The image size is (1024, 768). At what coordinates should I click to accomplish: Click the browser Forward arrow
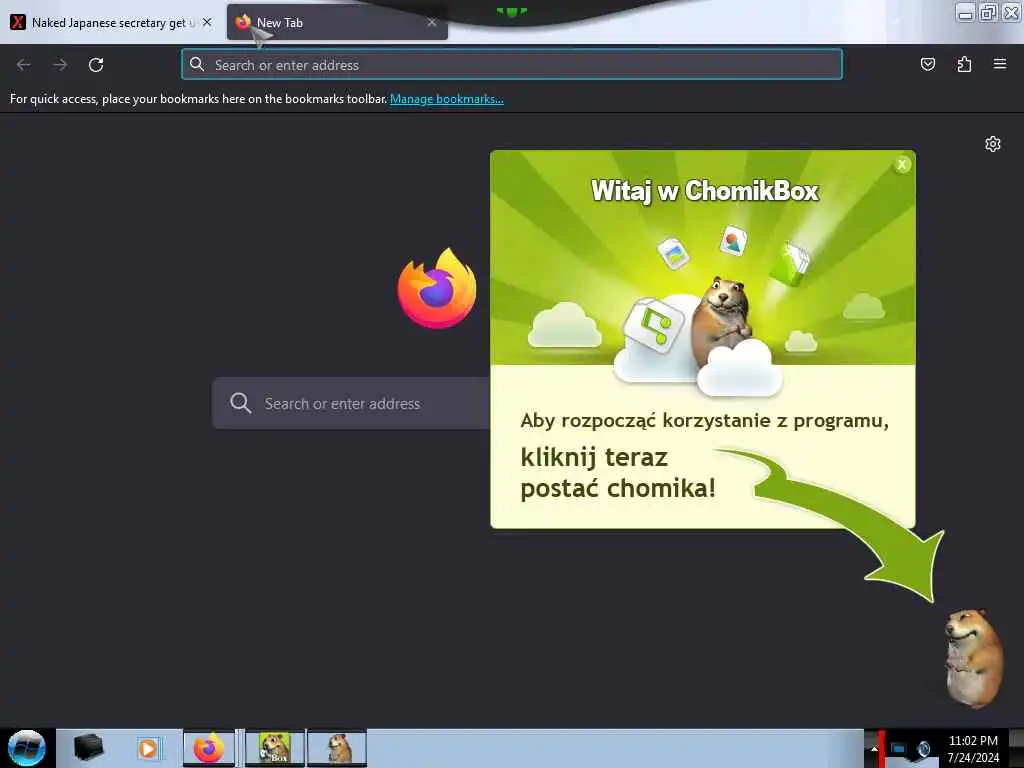[60, 65]
